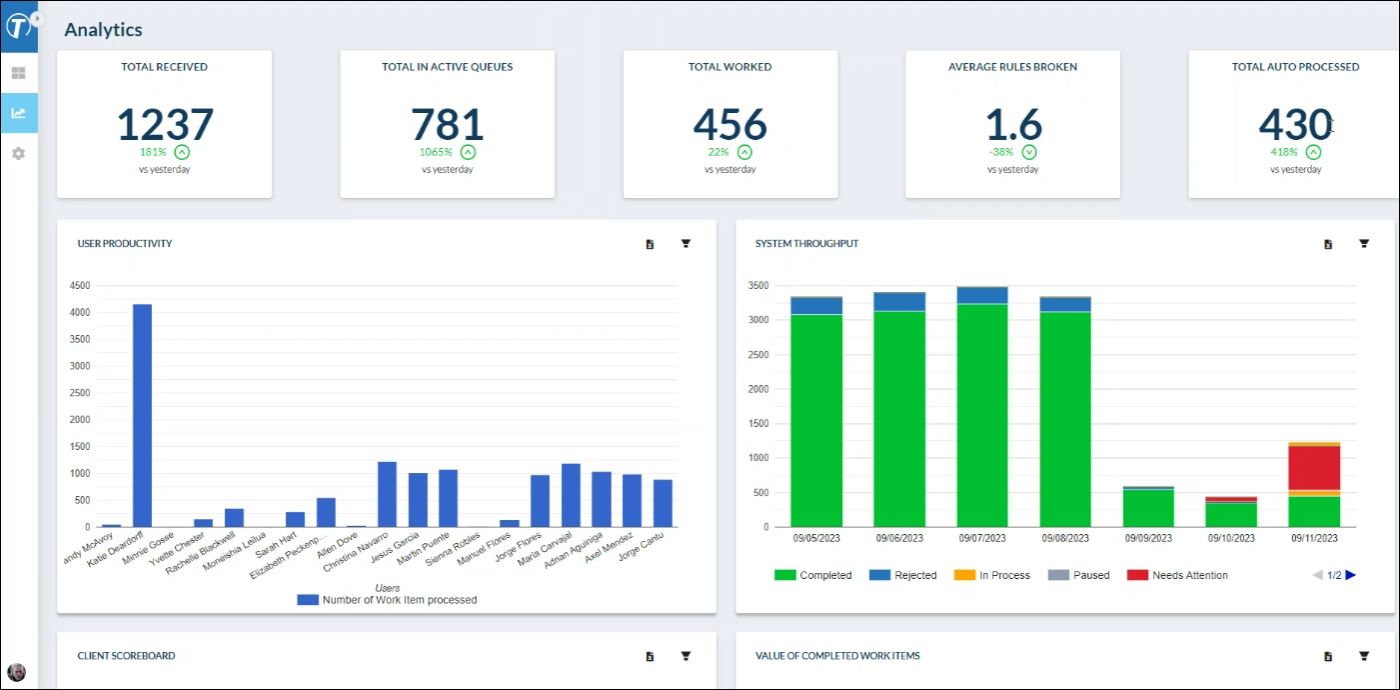Open user profile avatar at bottom left
The image size is (1400, 690).
click(x=17, y=671)
